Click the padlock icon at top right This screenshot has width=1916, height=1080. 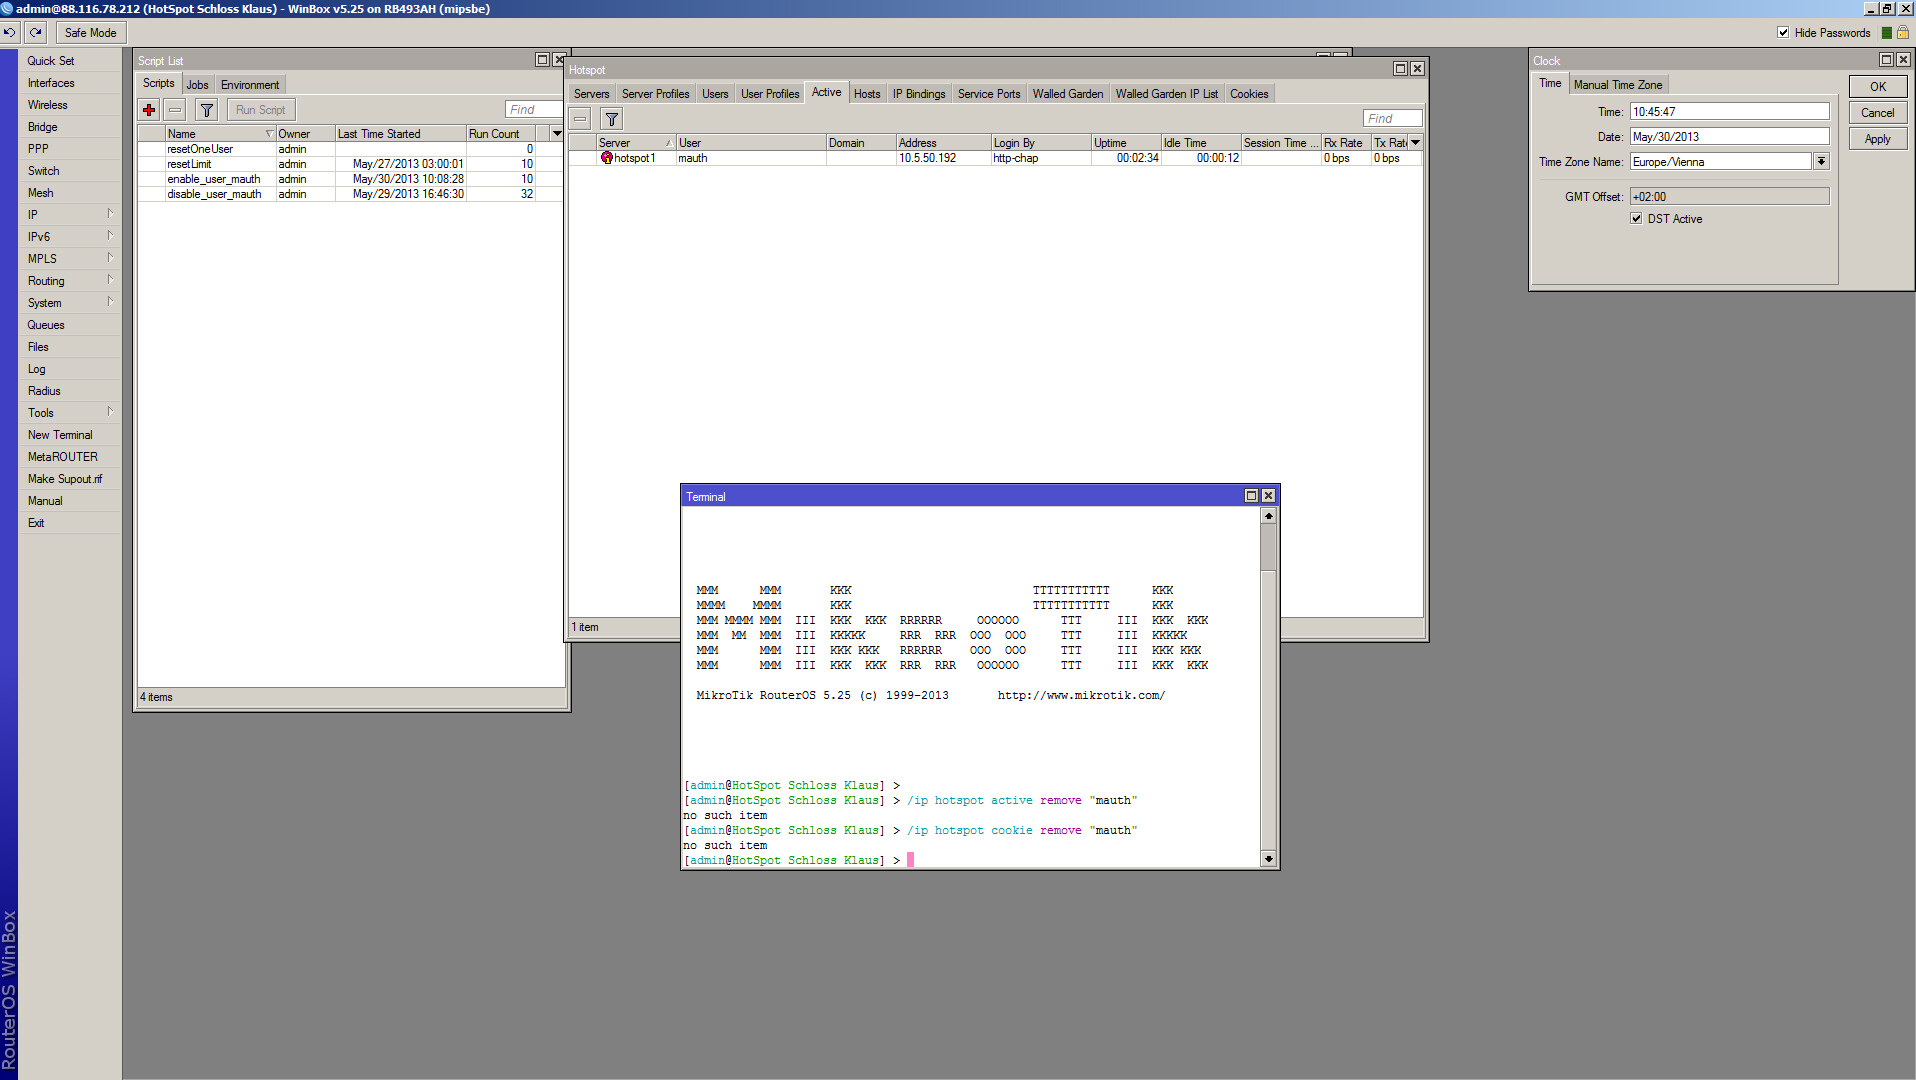tap(1903, 33)
